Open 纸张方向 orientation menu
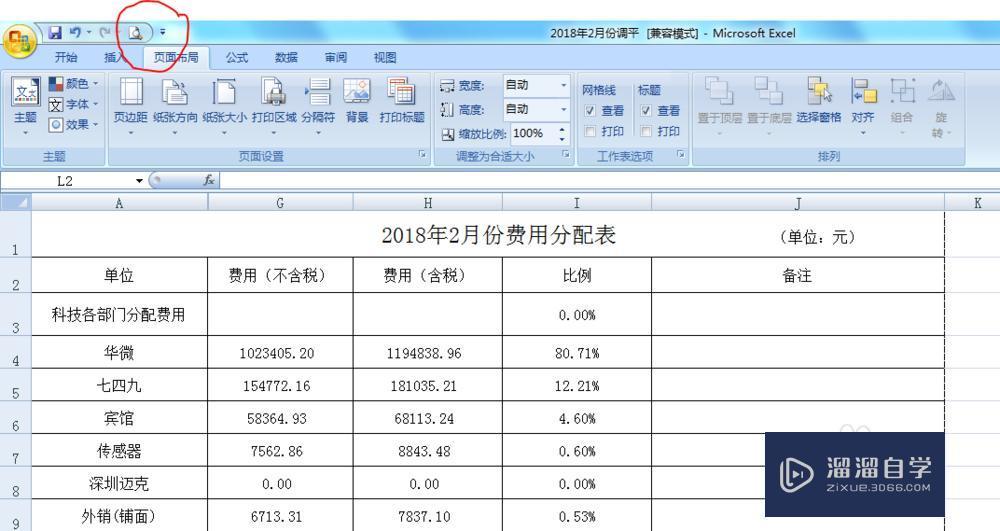This screenshot has height=531, width=1000. click(x=175, y=106)
